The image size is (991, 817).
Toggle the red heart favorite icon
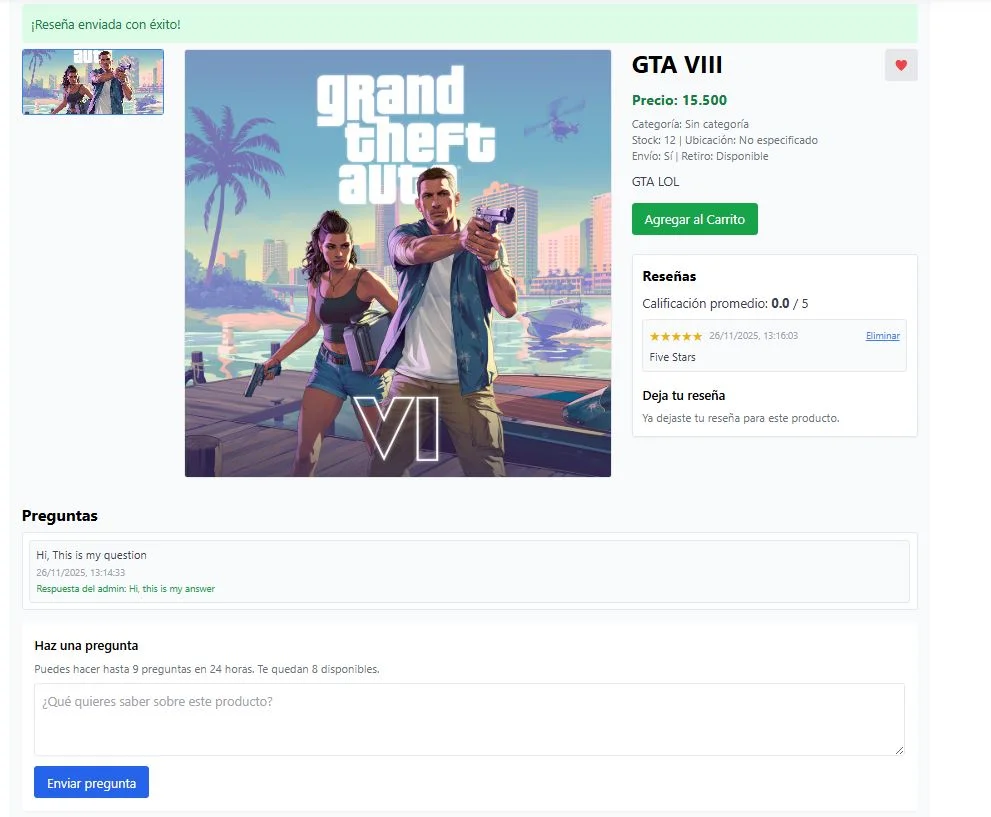coord(901,65)
